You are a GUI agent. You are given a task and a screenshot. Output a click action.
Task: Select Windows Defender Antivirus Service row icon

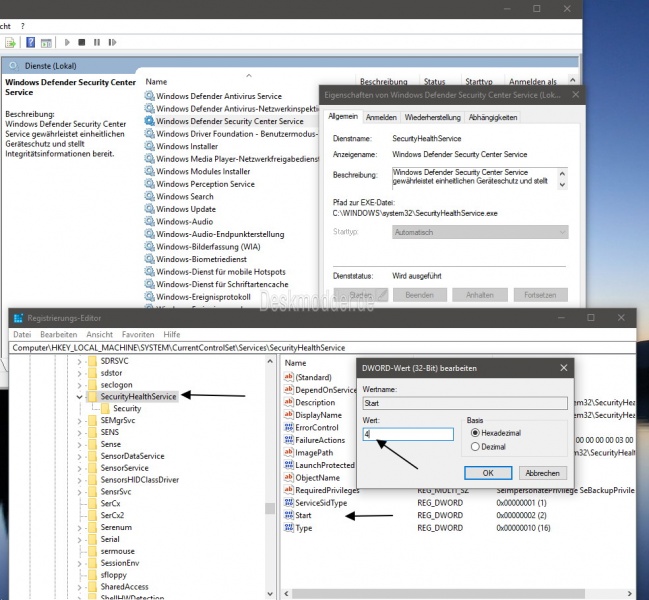(x=149, y=96)
